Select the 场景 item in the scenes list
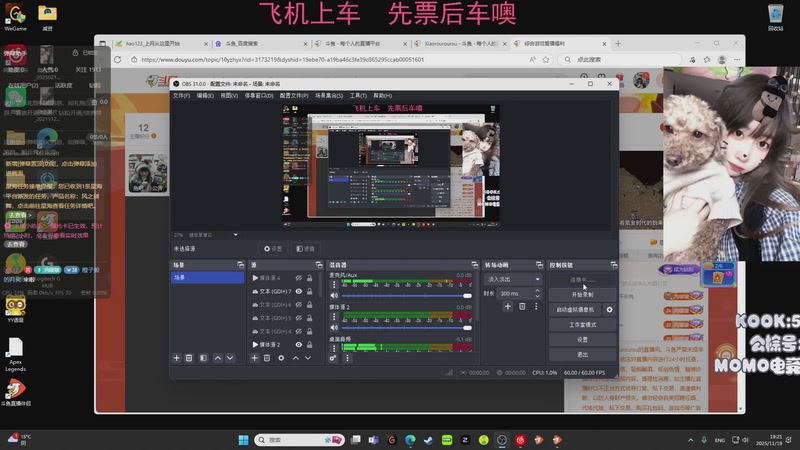The width and height of the screenshot is (800, 450). (208, 278)
